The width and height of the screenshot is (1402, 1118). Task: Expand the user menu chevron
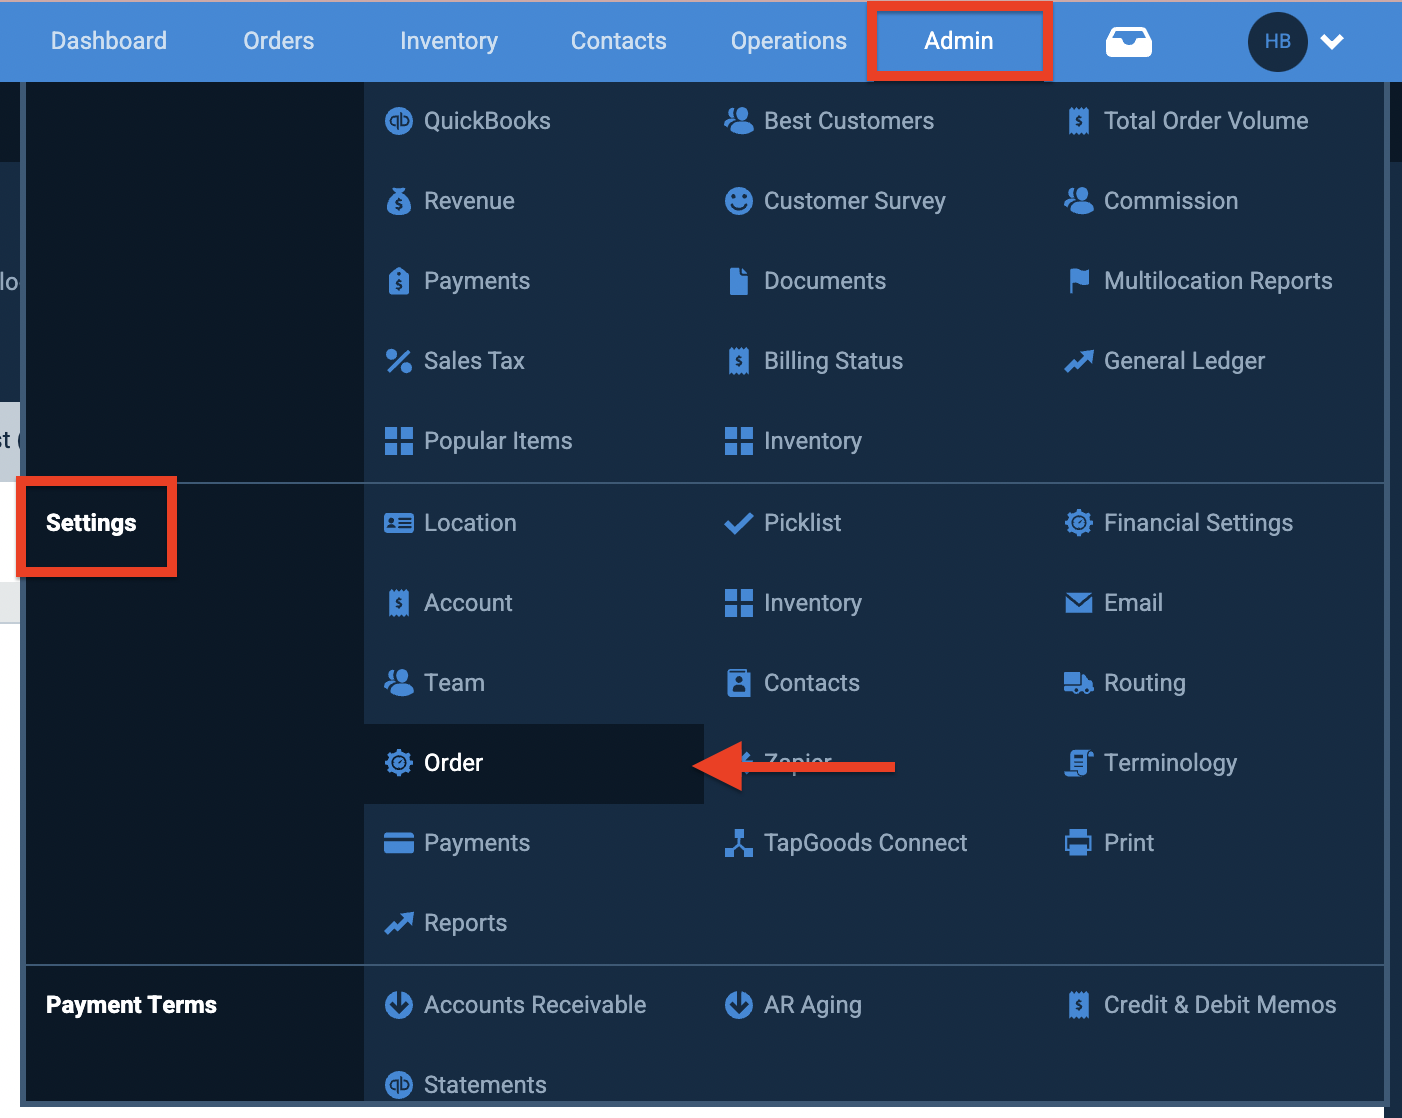tap(1332, 42)
